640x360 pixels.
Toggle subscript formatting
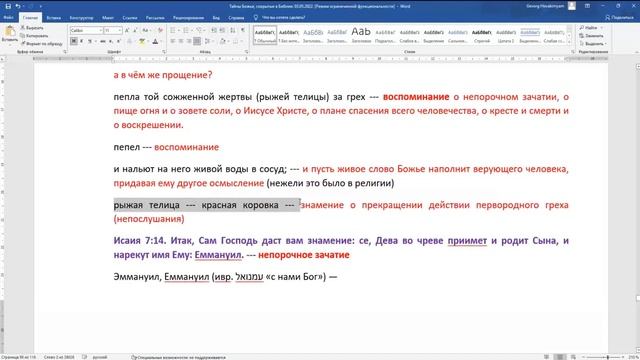click(111, 41)
